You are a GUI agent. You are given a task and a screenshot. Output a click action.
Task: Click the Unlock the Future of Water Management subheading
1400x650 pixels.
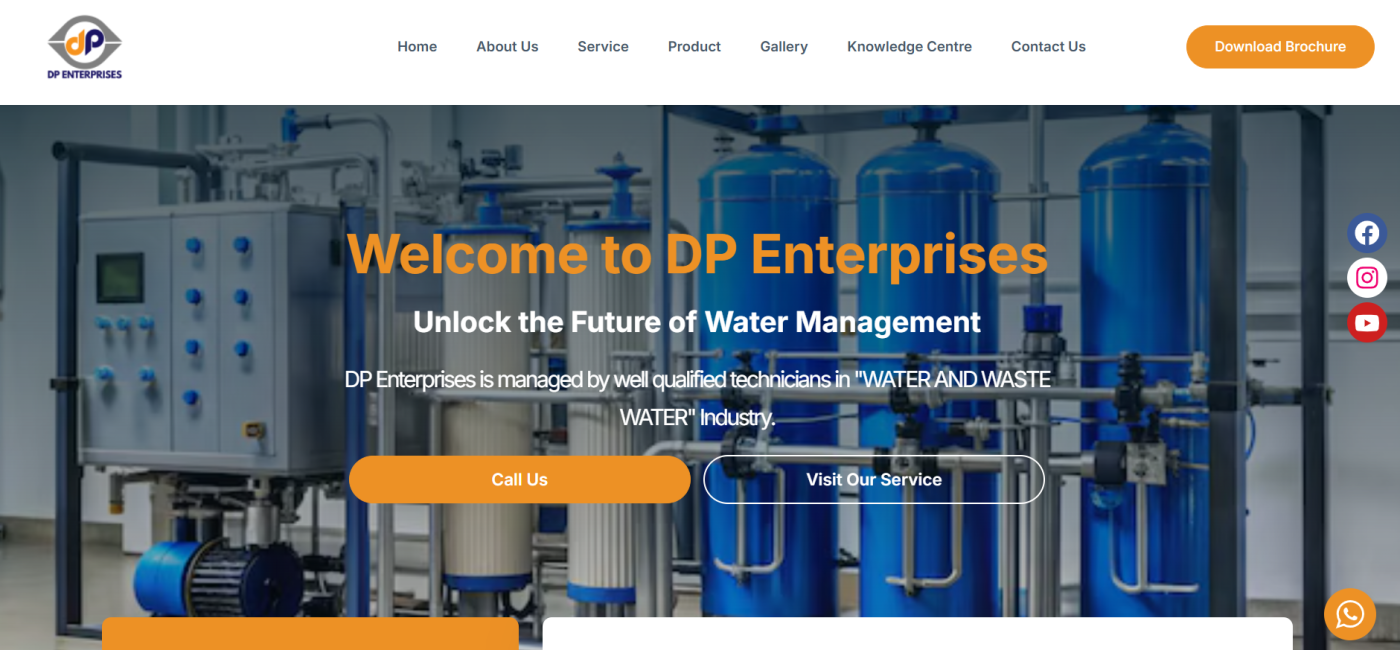697,322
